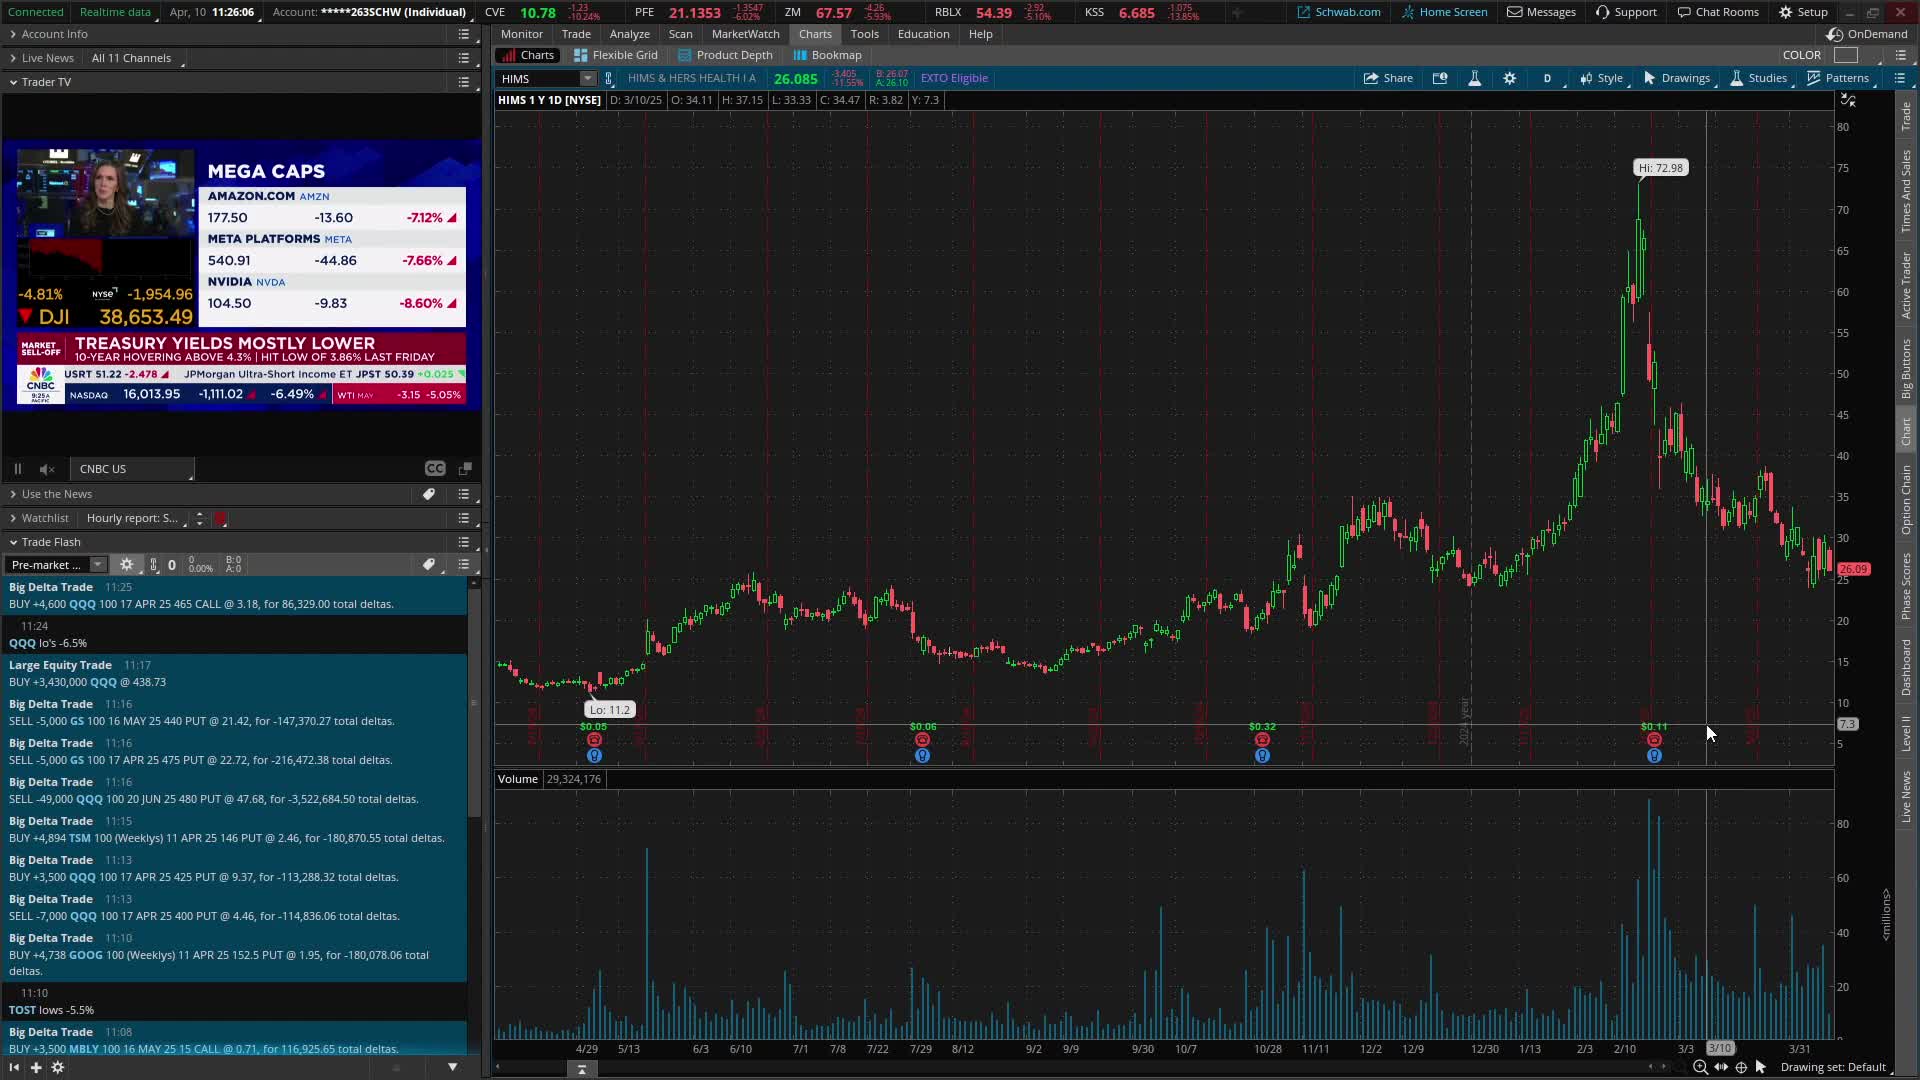Open the Share chart menu
Viewport: 1920px width, 1080px height.
(1388, 78)
